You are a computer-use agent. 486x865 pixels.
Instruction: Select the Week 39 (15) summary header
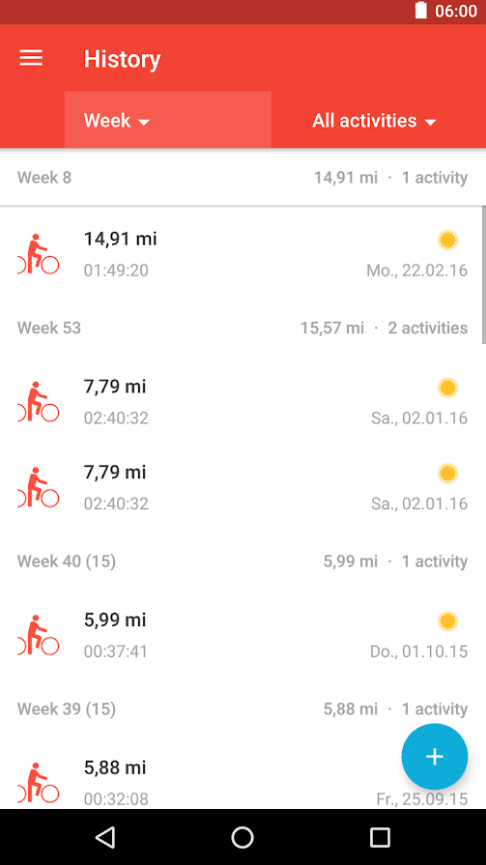coord(243,709)
